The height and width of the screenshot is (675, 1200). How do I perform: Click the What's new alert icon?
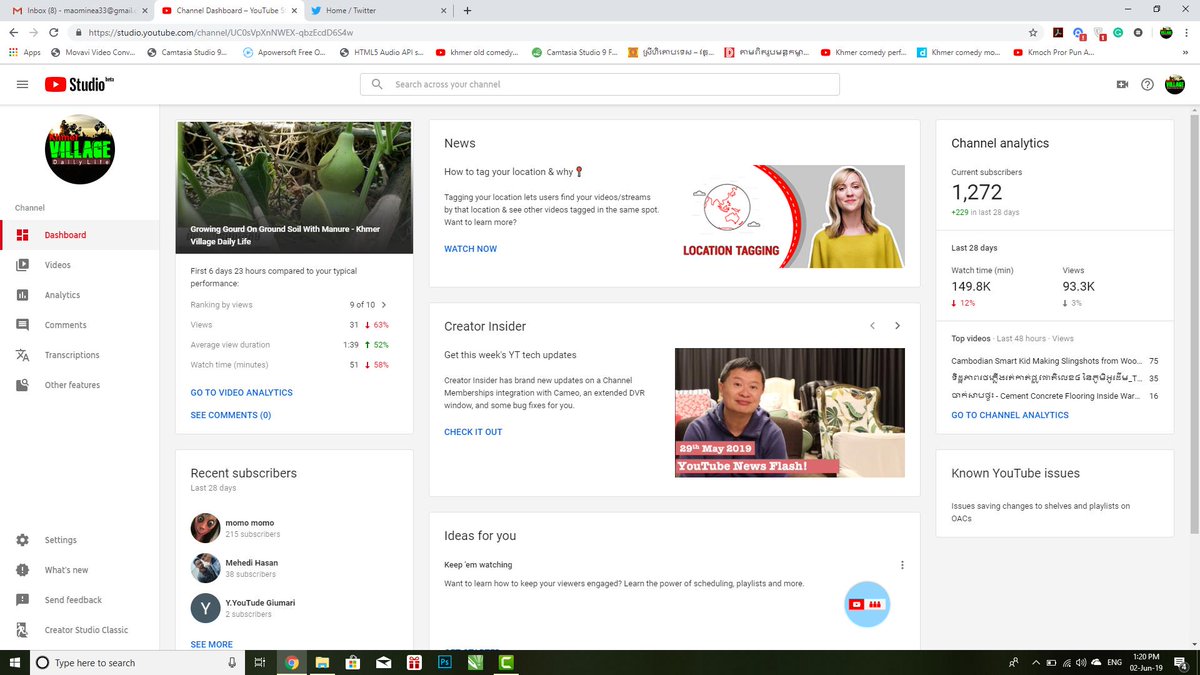(22, 570)
